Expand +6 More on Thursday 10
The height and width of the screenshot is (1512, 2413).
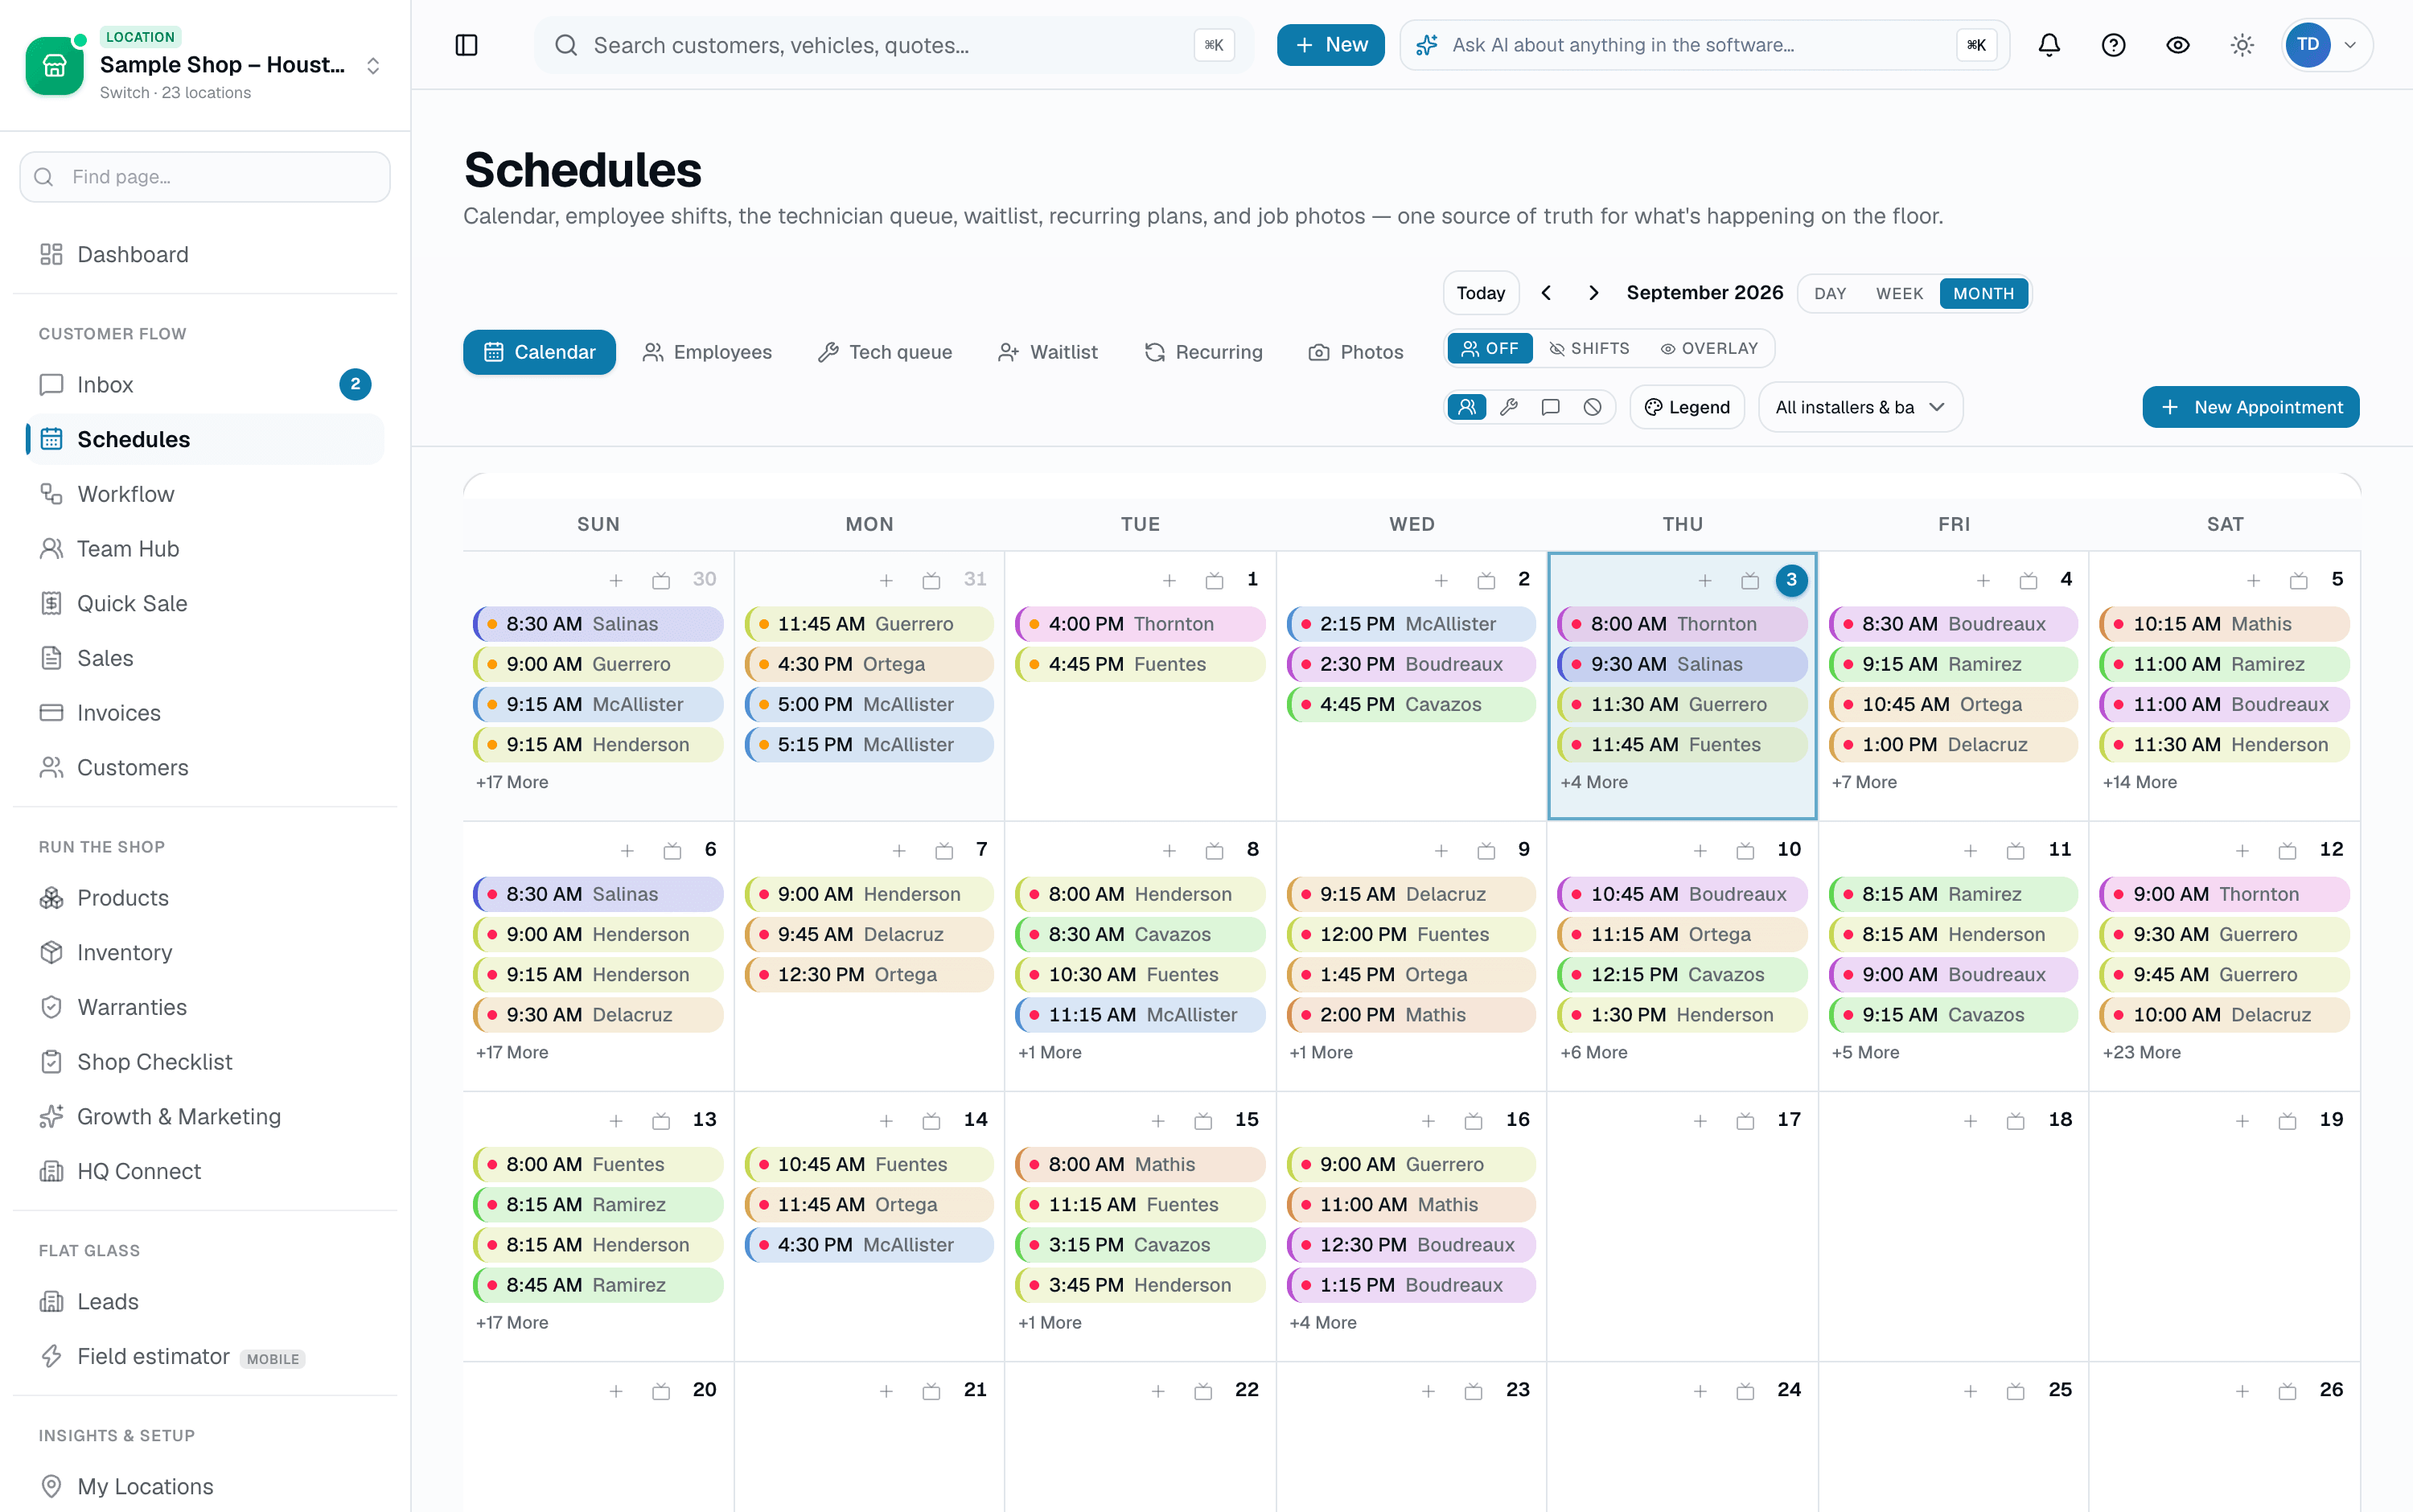click(1594, 1052)
